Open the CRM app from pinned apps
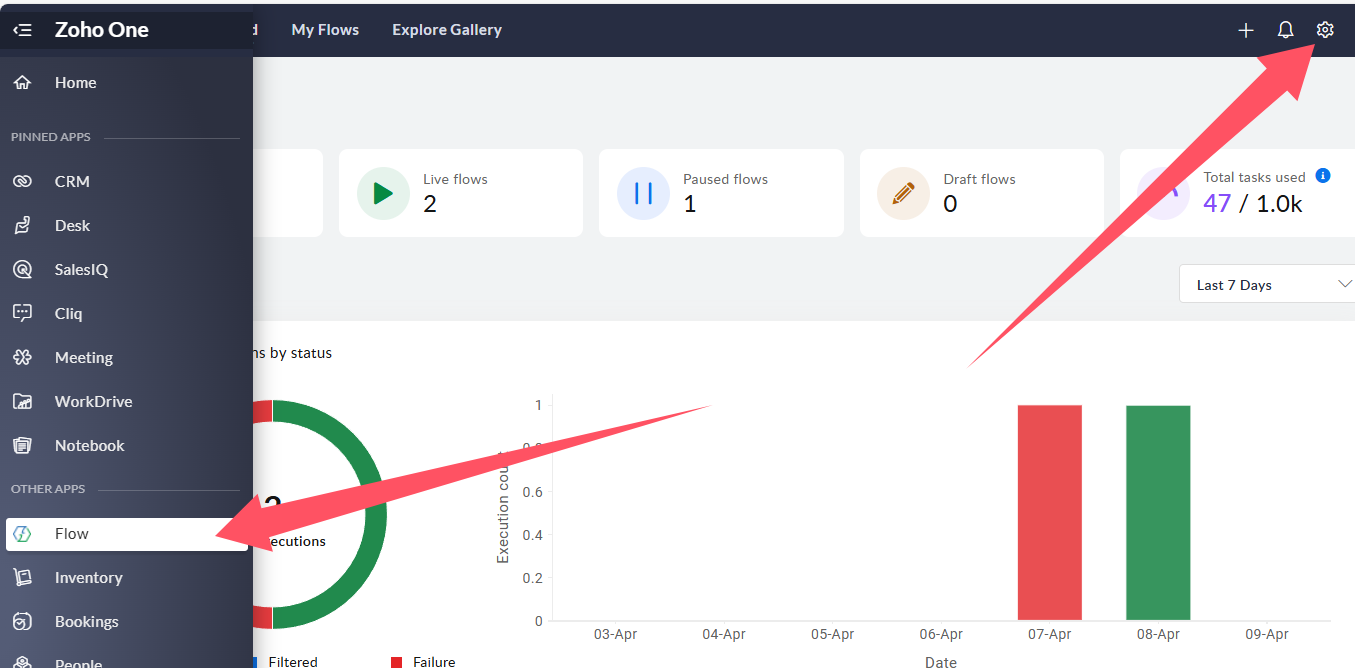This screenshot has width=1355, height=668. tap(126, 181)
